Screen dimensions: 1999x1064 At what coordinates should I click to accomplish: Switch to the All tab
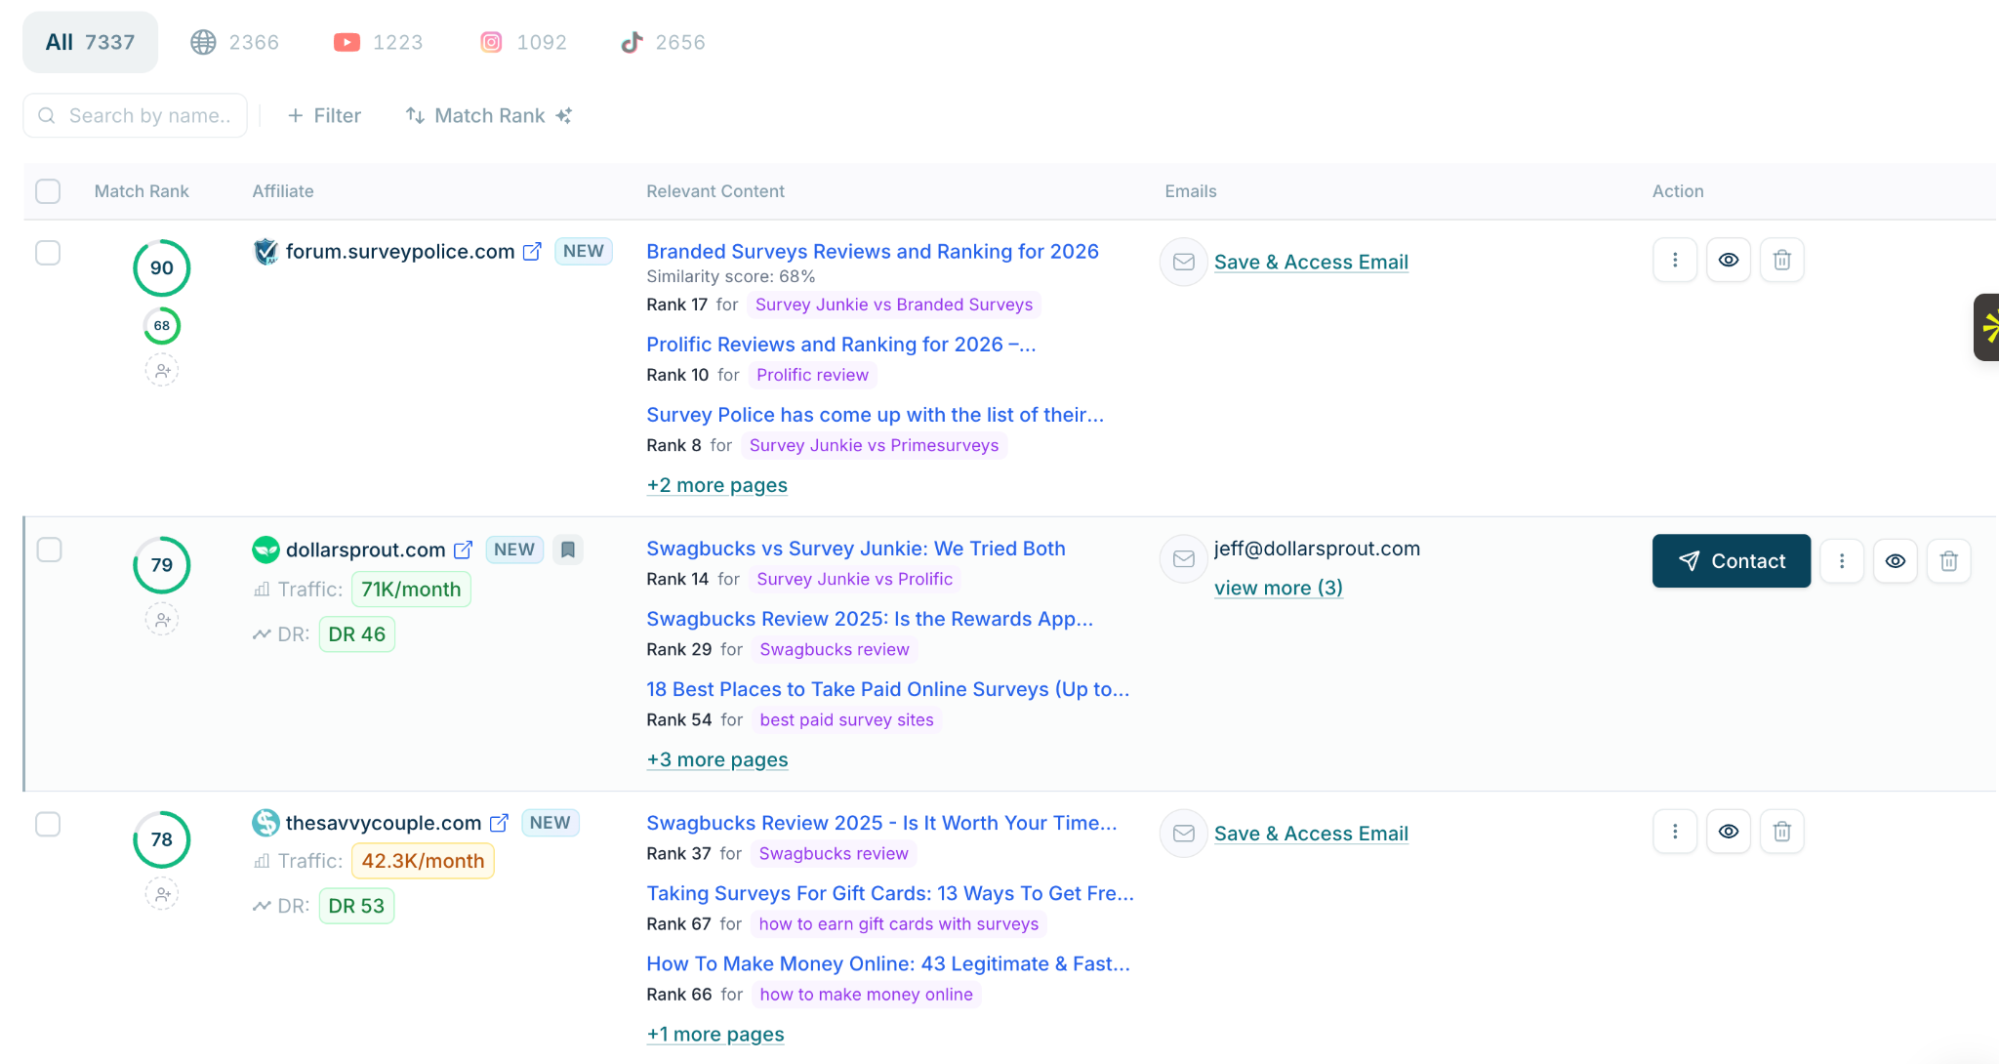pyautogui.click(x=89, y=42)
